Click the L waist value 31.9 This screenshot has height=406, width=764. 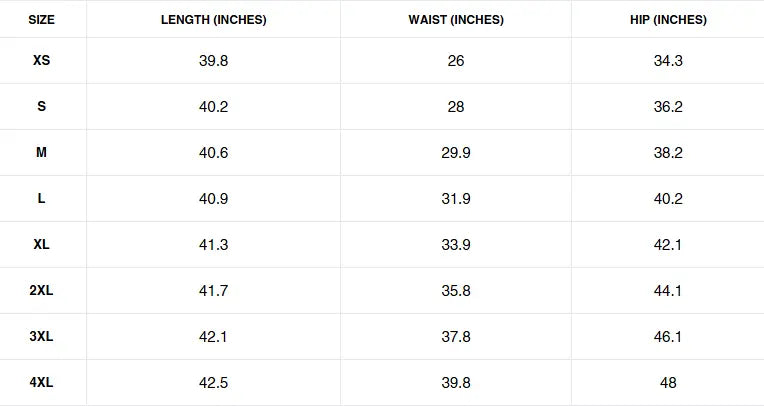pyautogui.click(x=456, y=199)
